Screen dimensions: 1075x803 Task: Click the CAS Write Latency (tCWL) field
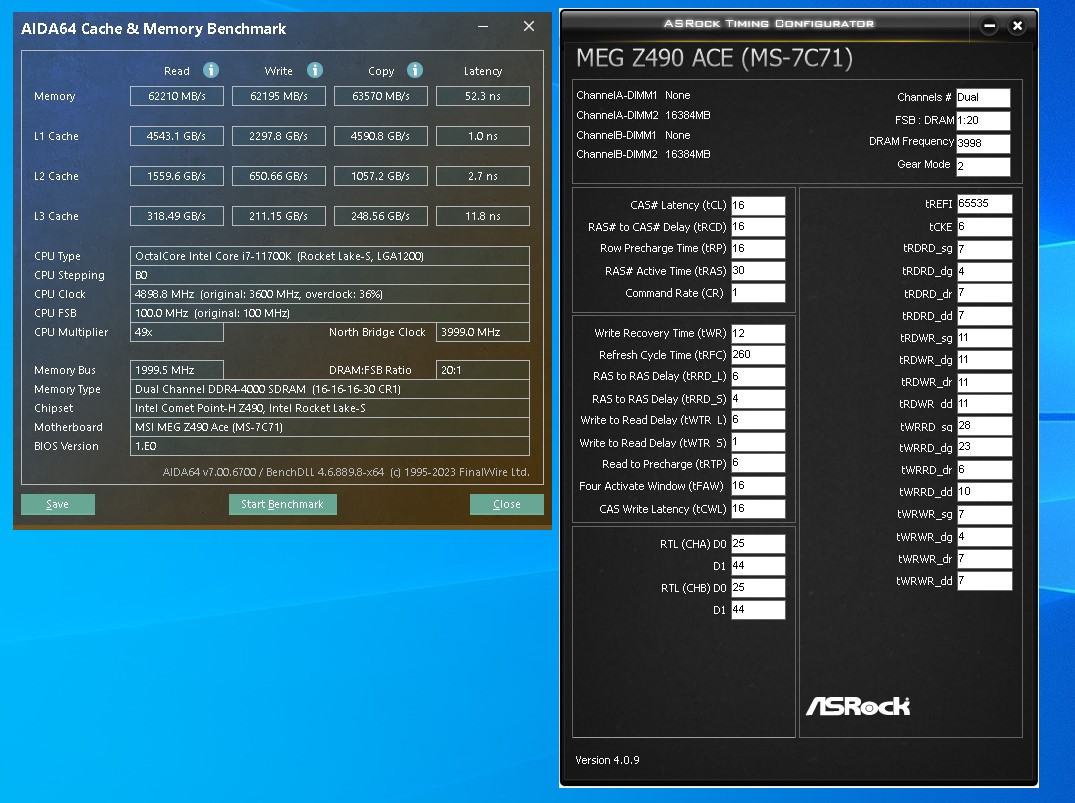pyautogui.click(x=758, y=509)
